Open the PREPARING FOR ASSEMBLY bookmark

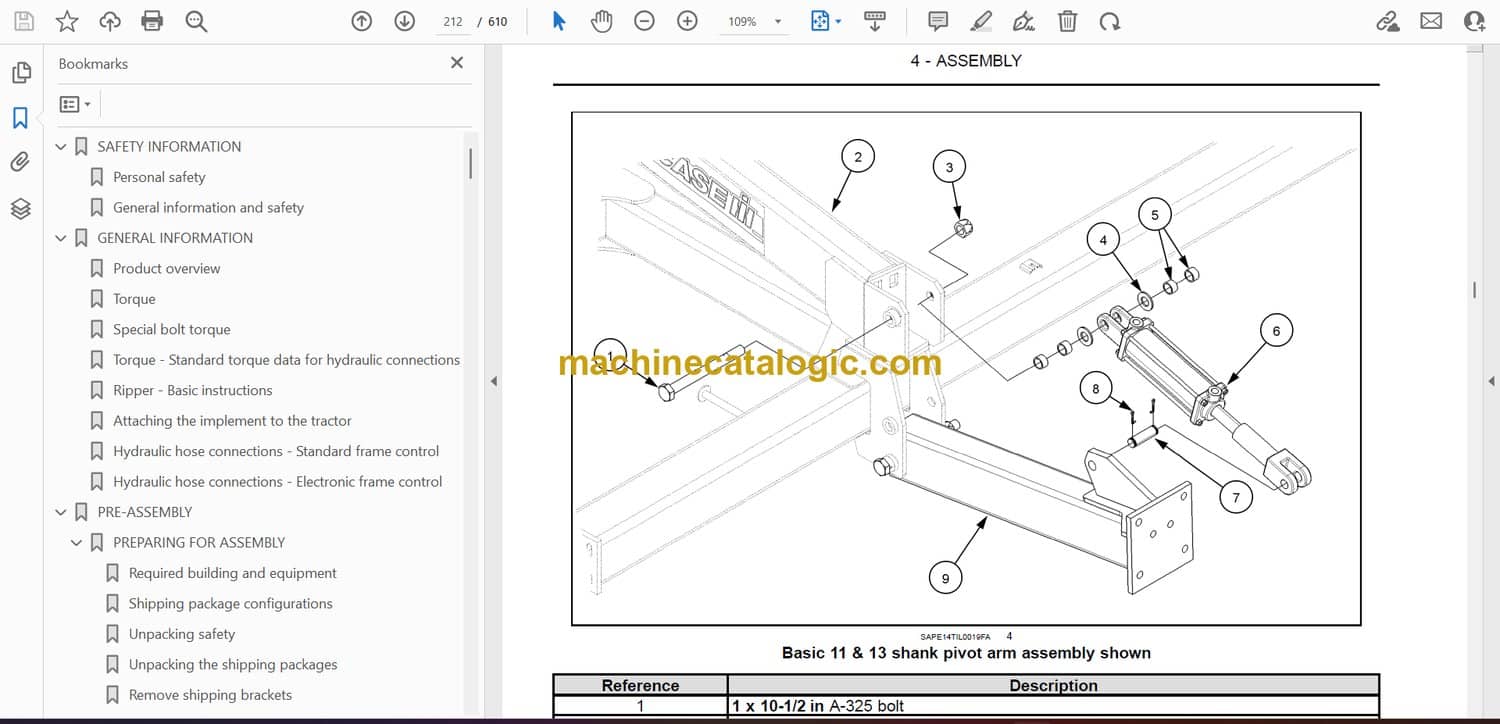click(199, 543)
